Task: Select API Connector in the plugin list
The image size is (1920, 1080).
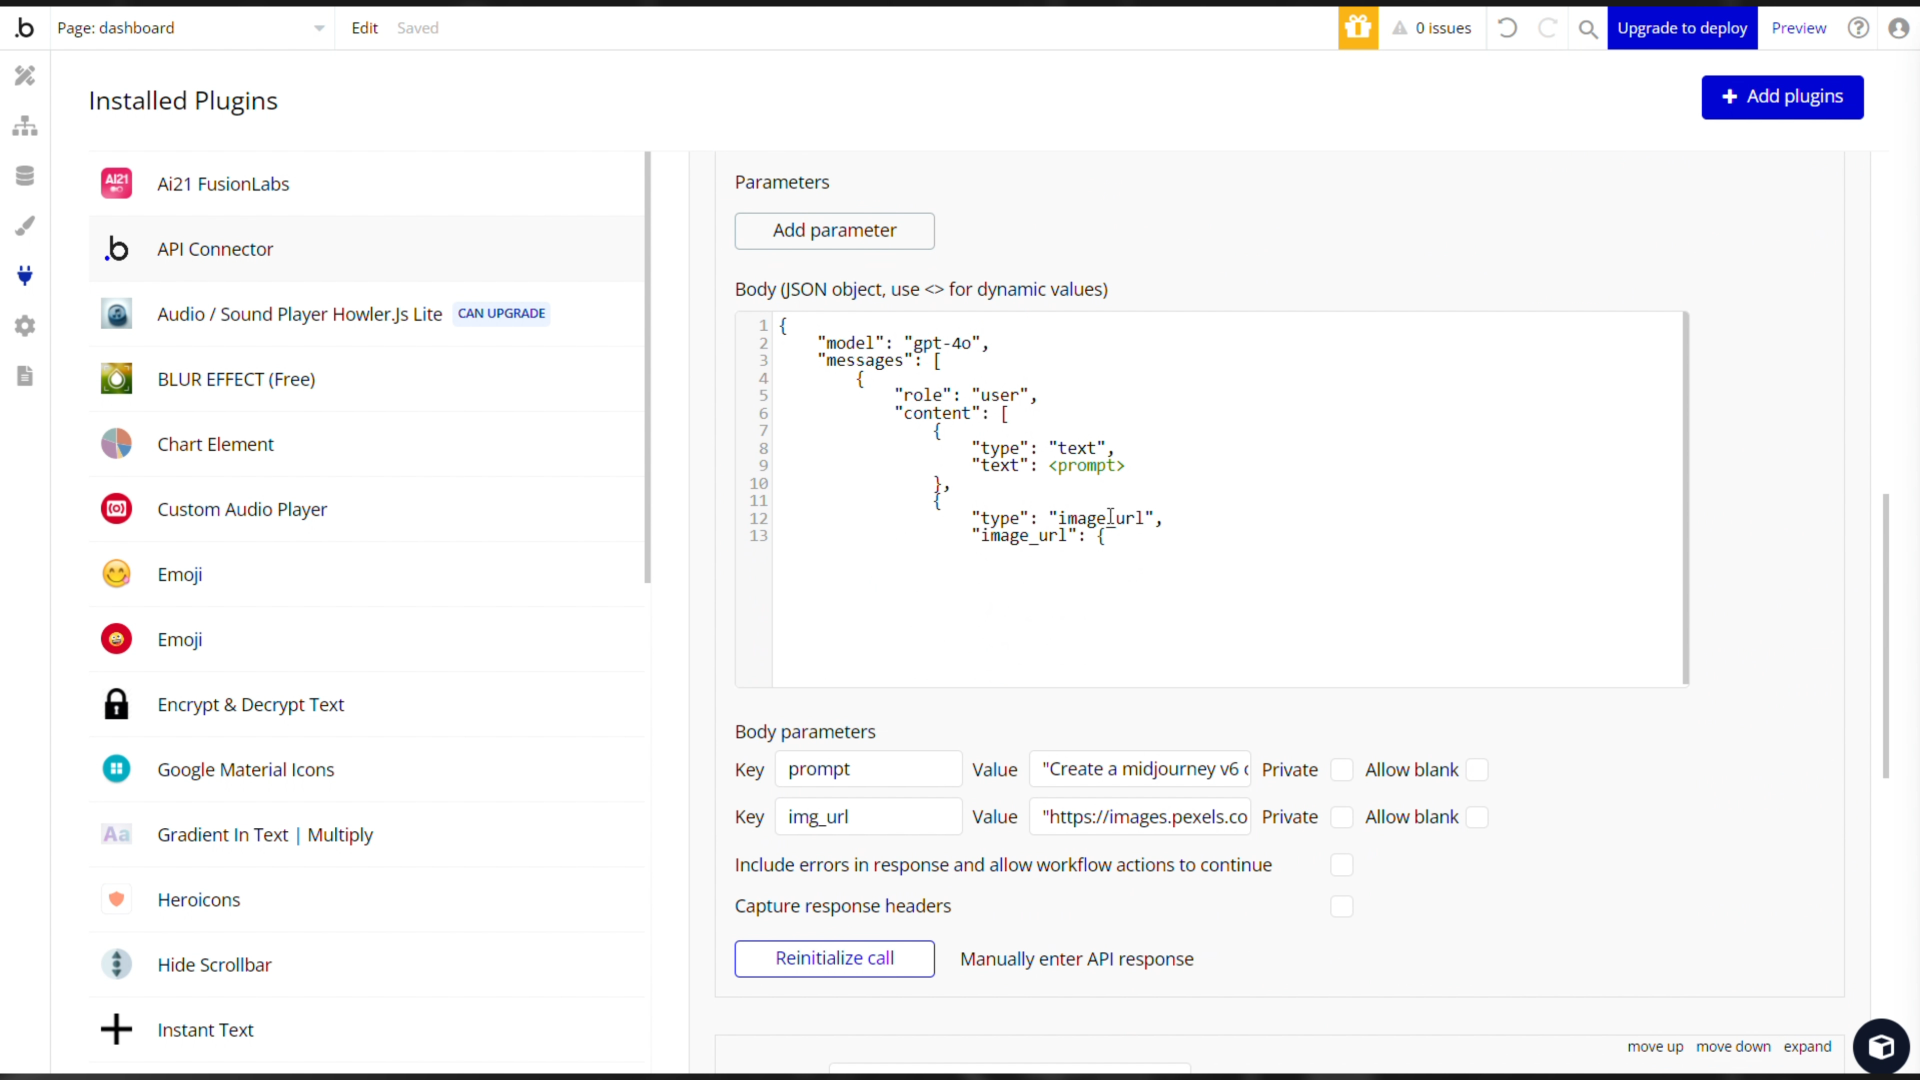Action: pyautogui.click(x=215, y=249)
